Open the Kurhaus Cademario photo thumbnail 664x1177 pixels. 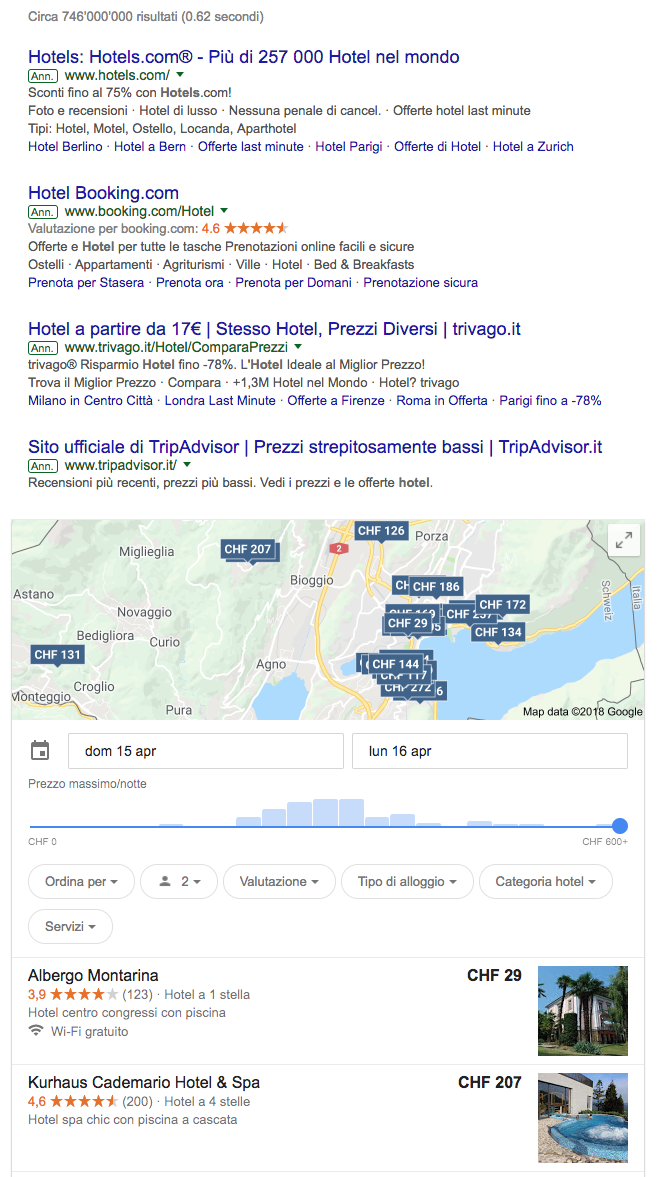tap(583, 1118)
